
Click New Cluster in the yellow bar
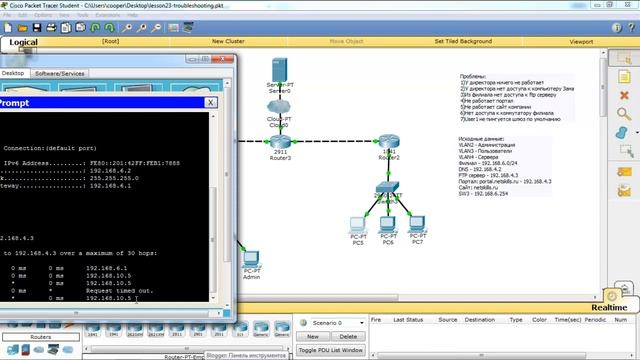pyautogui.click(x=228, y=41)
